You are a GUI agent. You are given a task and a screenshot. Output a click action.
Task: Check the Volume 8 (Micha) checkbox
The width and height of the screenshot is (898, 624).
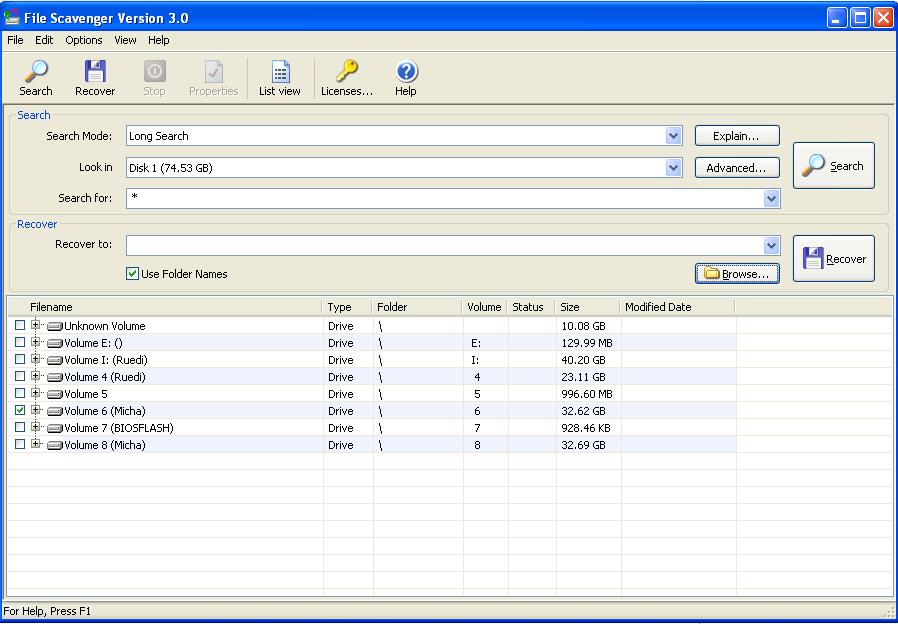20,444
